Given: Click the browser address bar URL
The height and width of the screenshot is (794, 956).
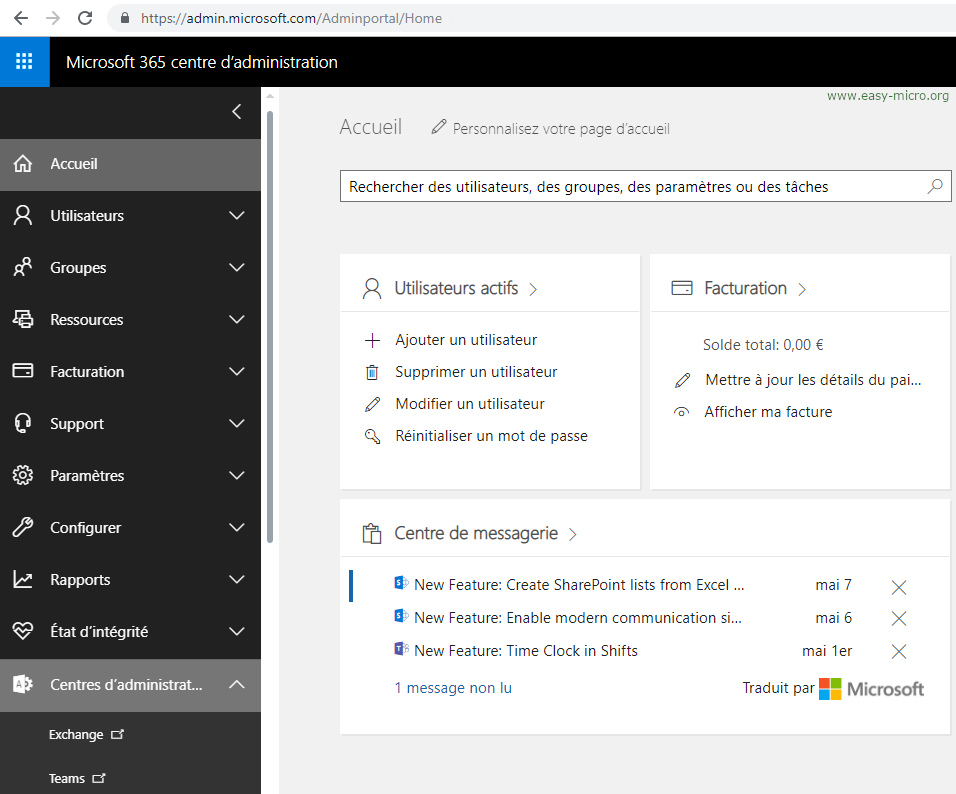Looking at the screenshot, I should (x=291, y=18).
